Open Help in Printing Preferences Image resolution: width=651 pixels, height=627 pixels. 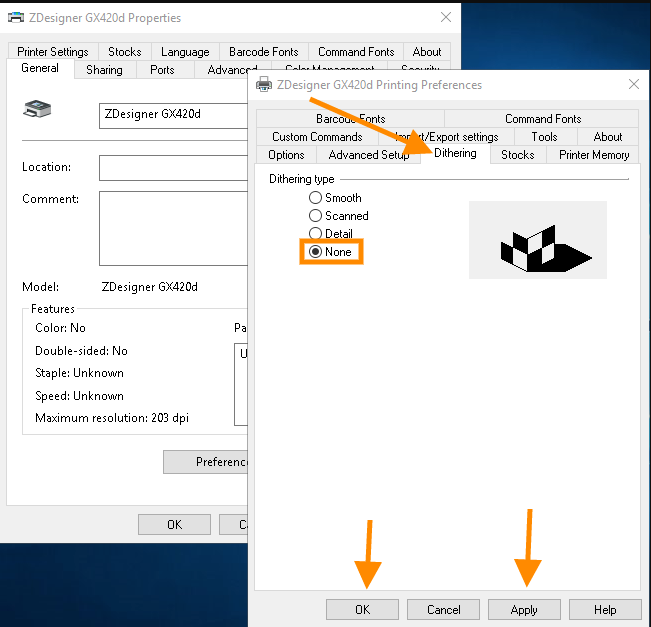(605, 609)
